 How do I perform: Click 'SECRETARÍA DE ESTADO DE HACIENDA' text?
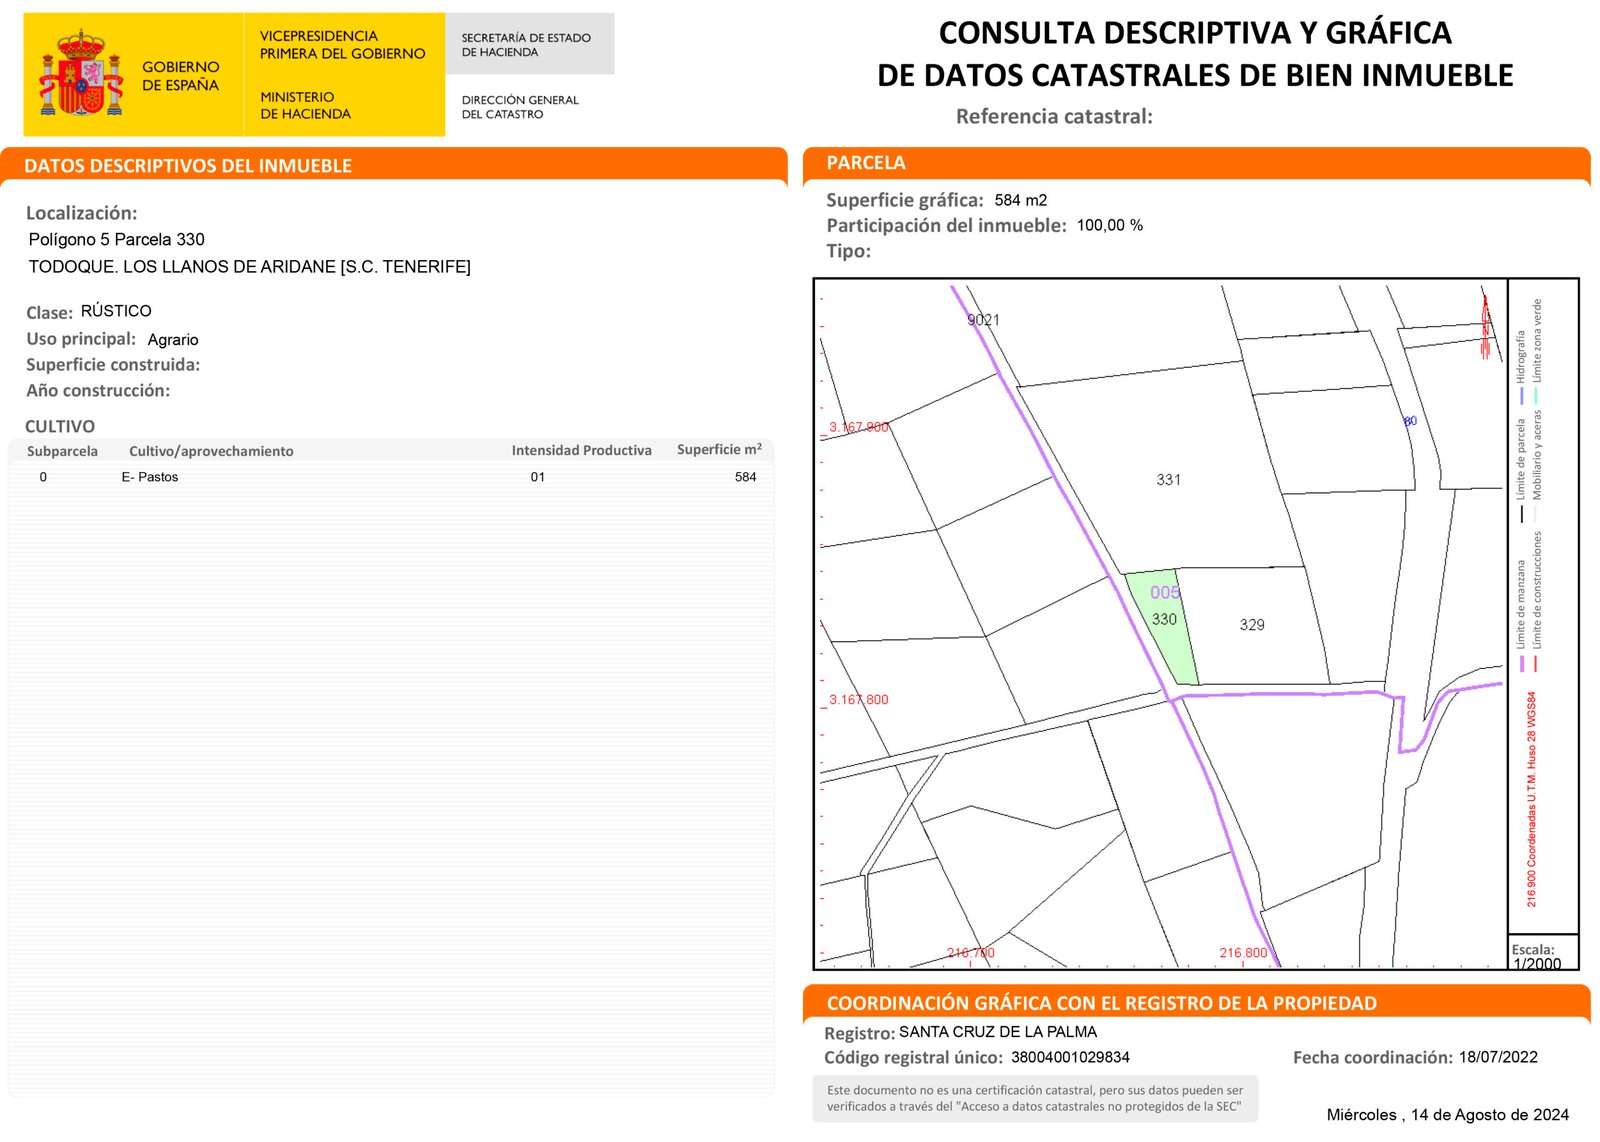click(x=526, y=45)
